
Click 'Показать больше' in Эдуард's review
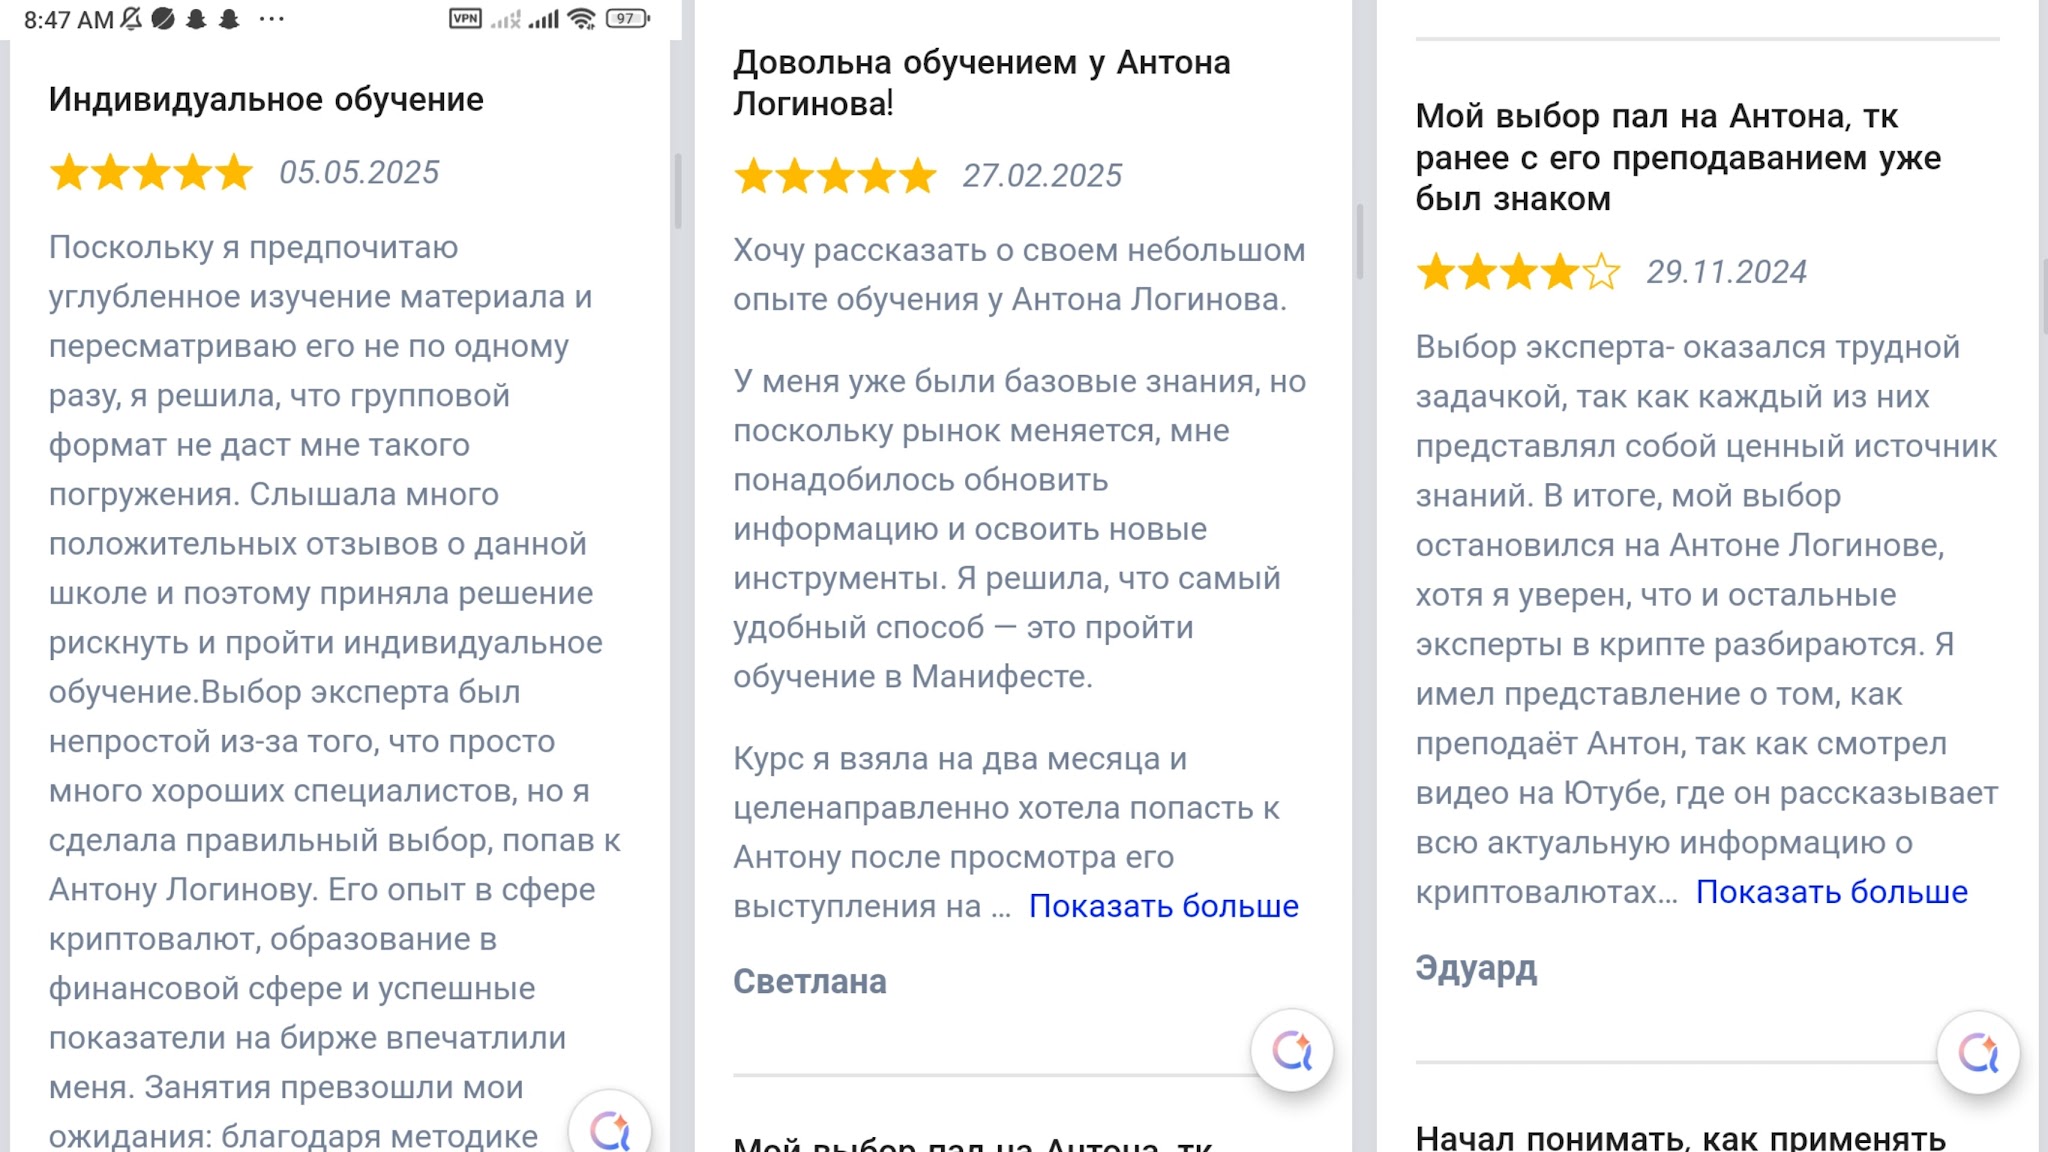1831,891
